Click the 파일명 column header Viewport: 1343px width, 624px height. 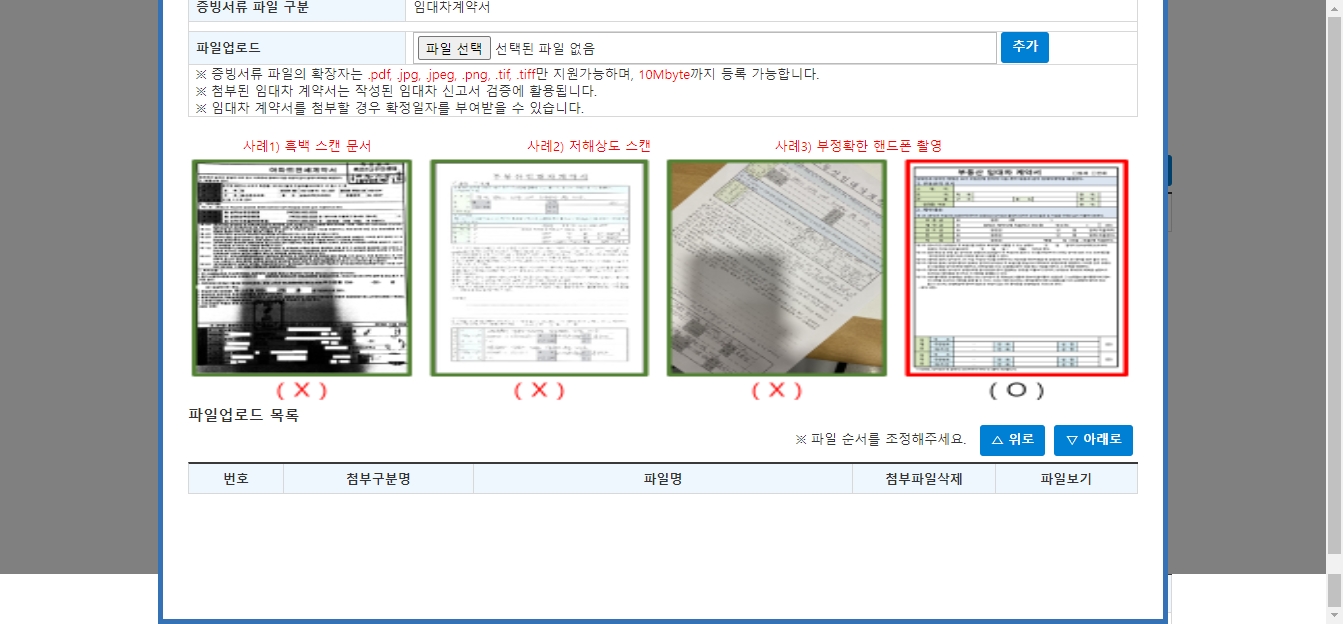[x=664, y=478]
